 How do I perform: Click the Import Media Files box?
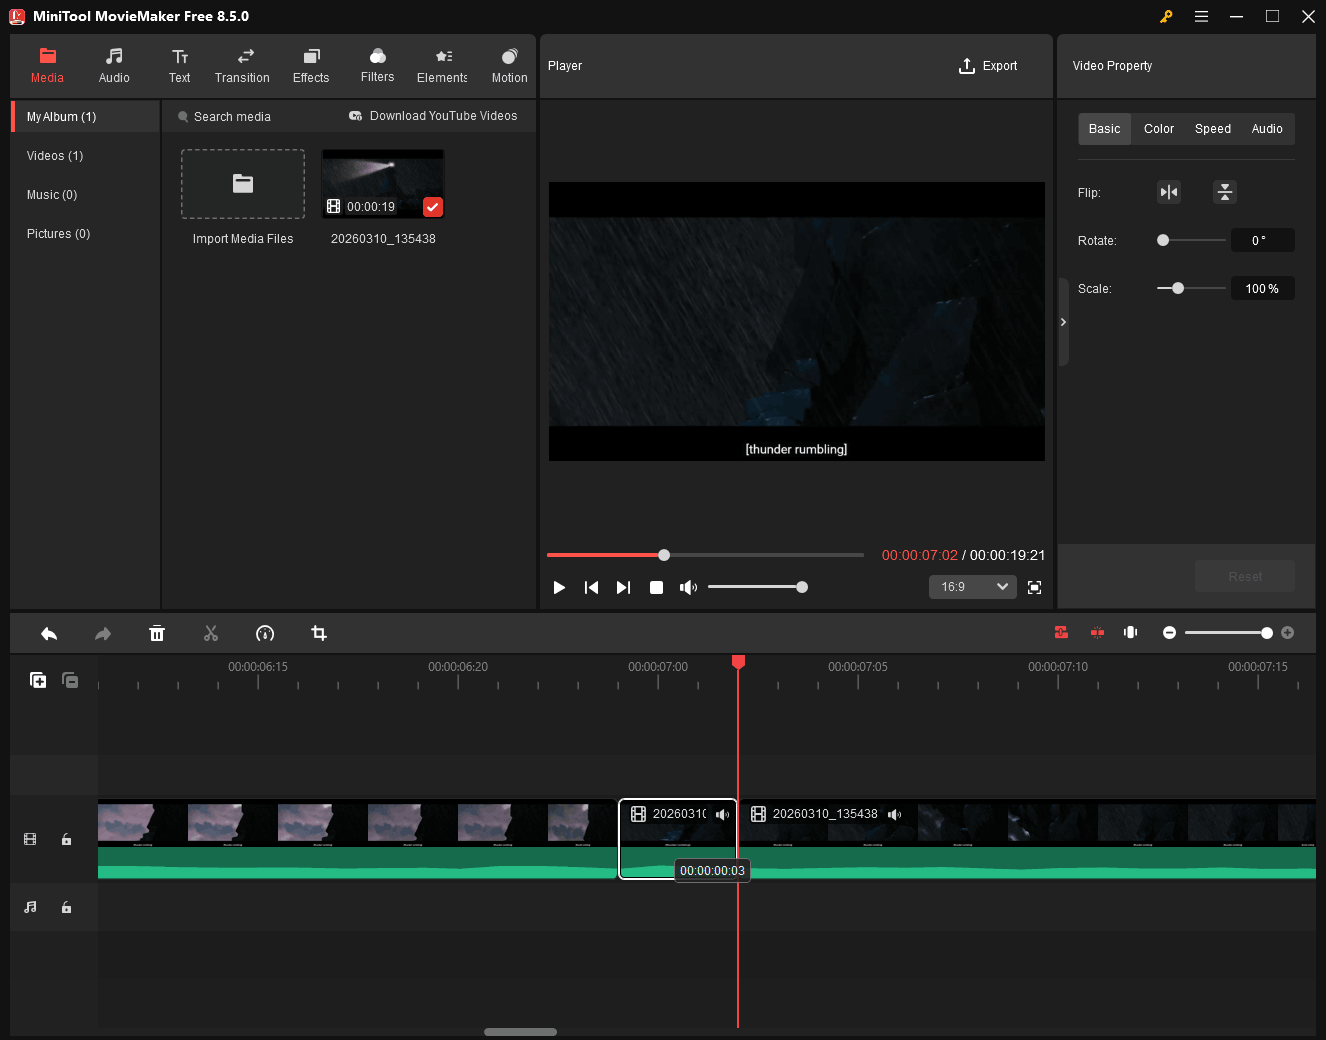coord(242,184)
